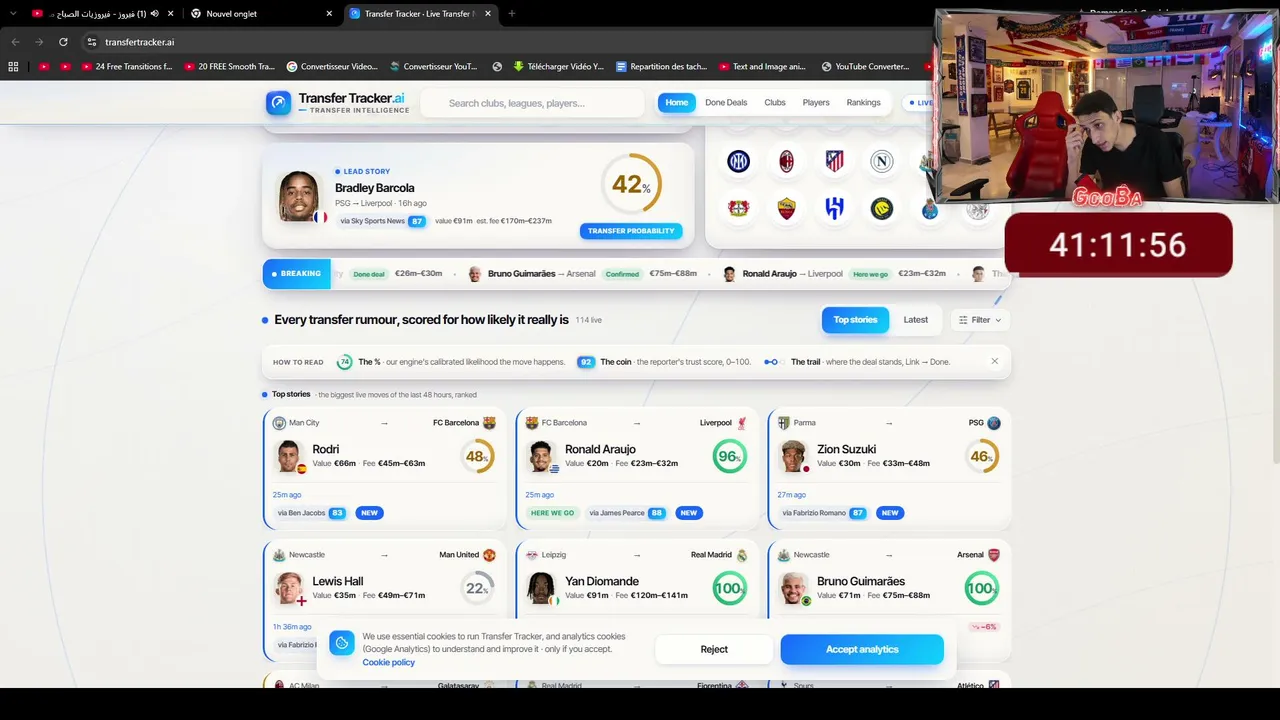Toggle the LIVE indicator in the site header
The height and width of the screenshot is (720, 1280).
click(x=919, y=103)
